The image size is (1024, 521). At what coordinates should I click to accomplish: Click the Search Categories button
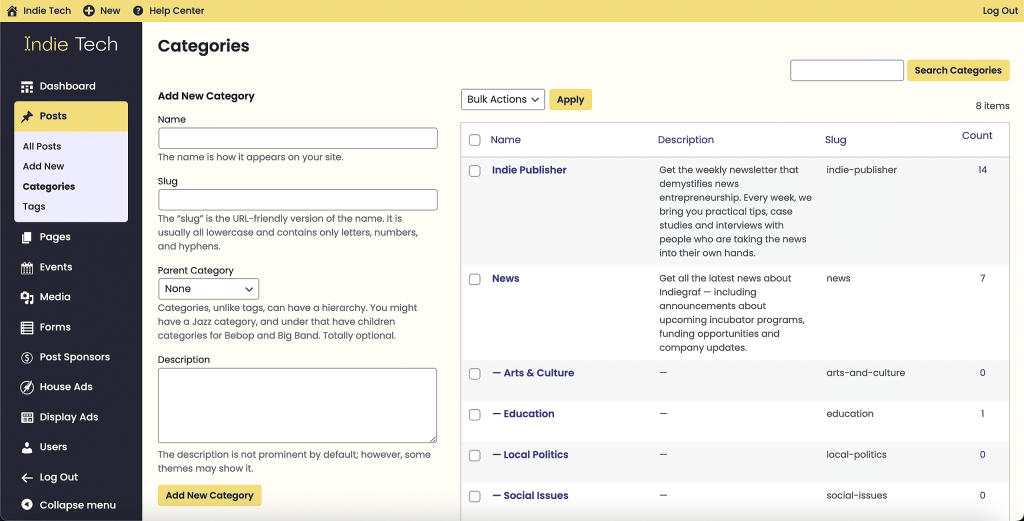957,71
